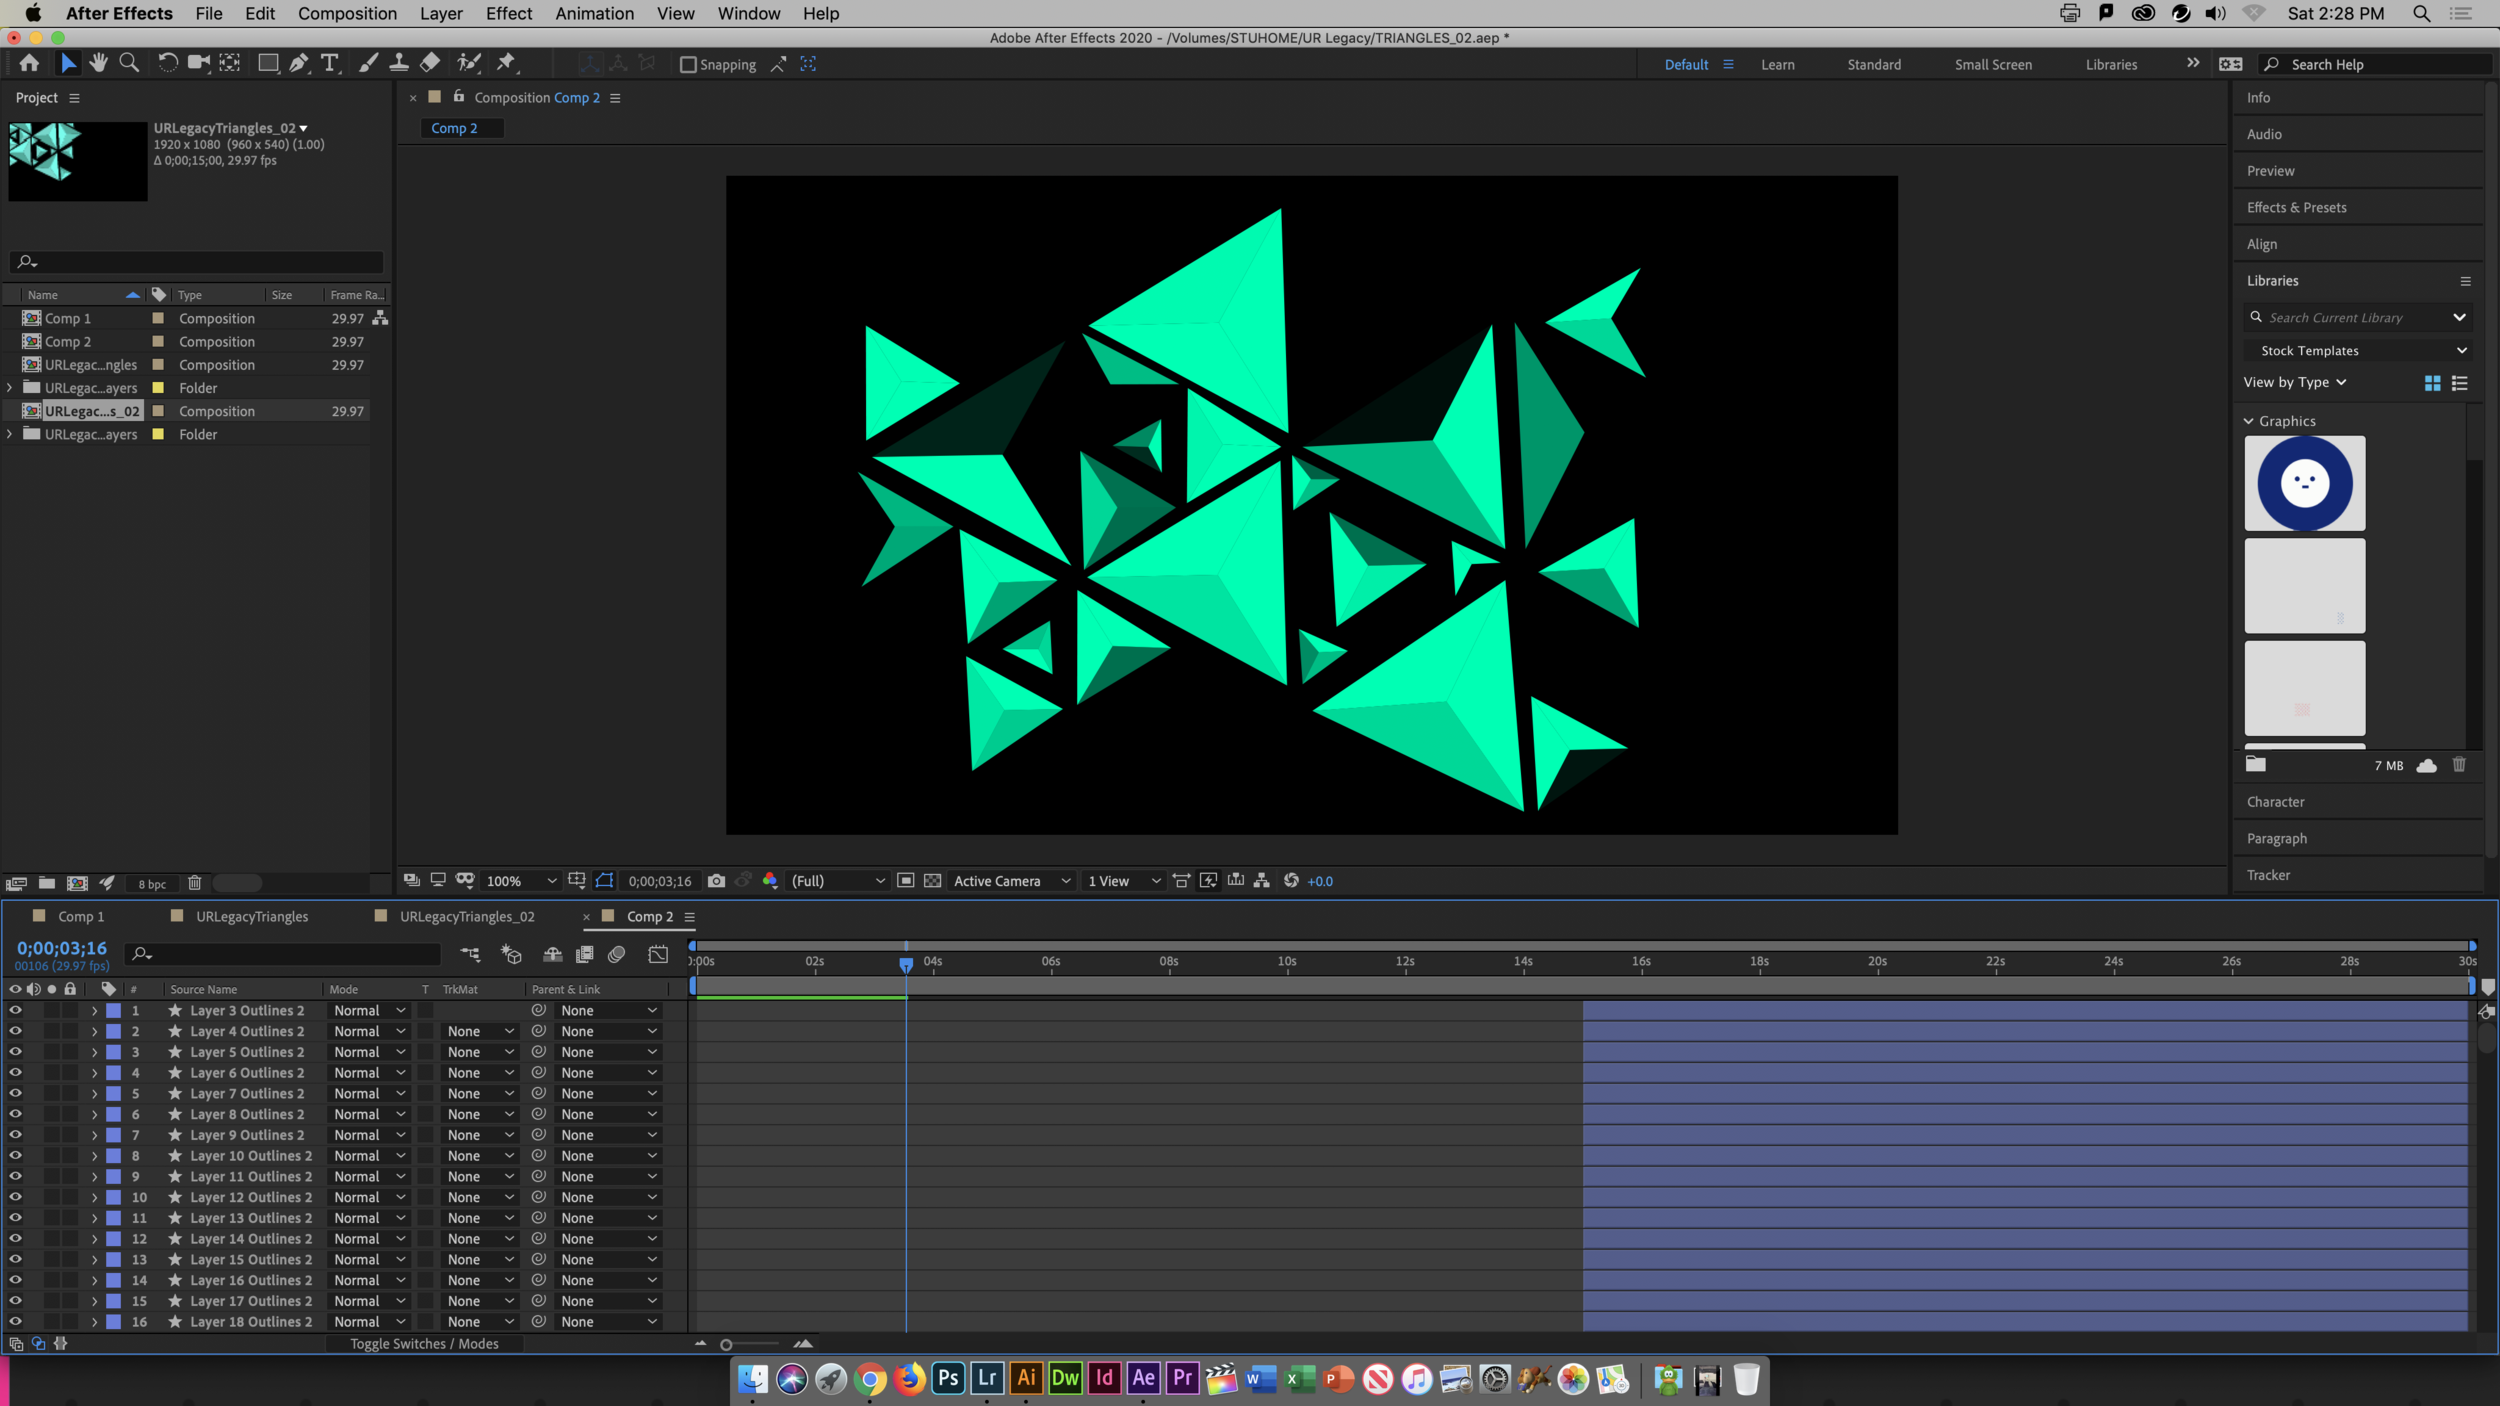This screenshot has height=1406, width=2500.
Task: Select the Brush tool
Action: [x=368, y=63]
